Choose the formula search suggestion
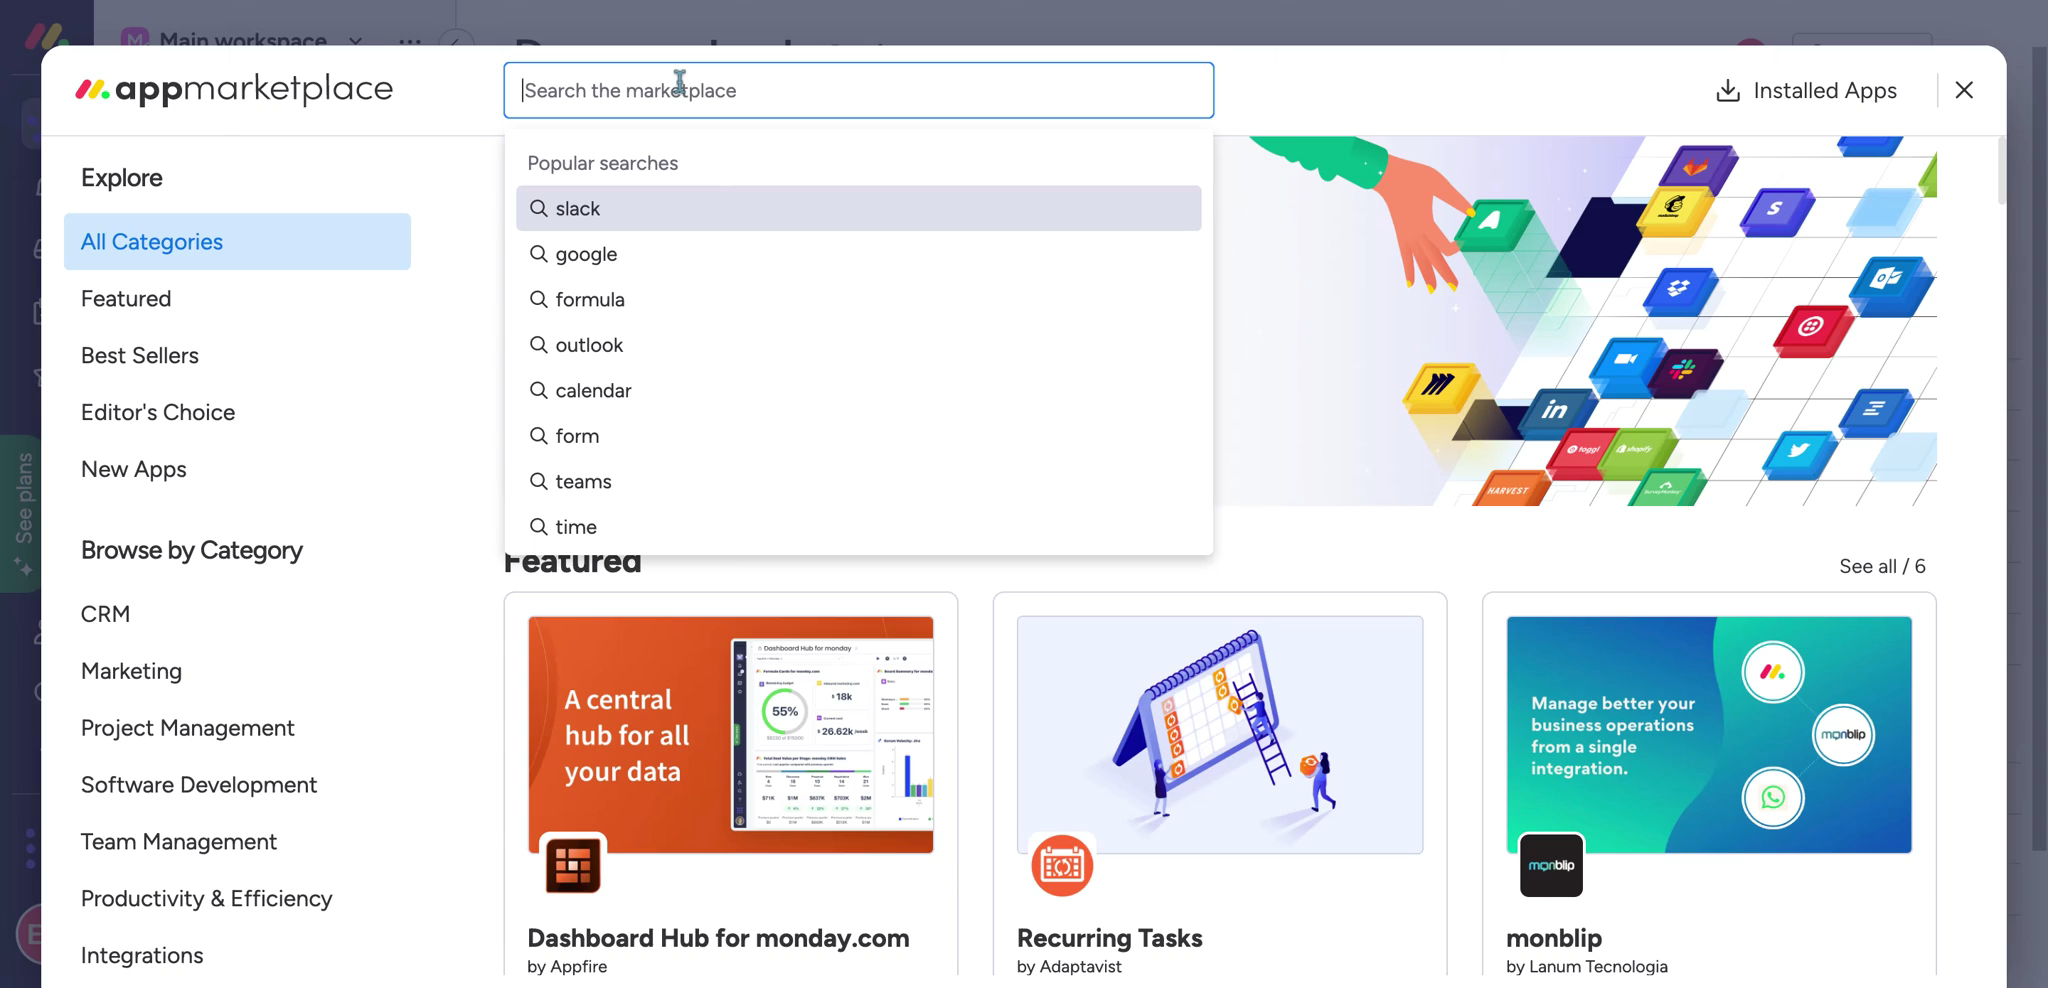Image resolution: width=2048 pixels, height=988 pixels. 858,299
